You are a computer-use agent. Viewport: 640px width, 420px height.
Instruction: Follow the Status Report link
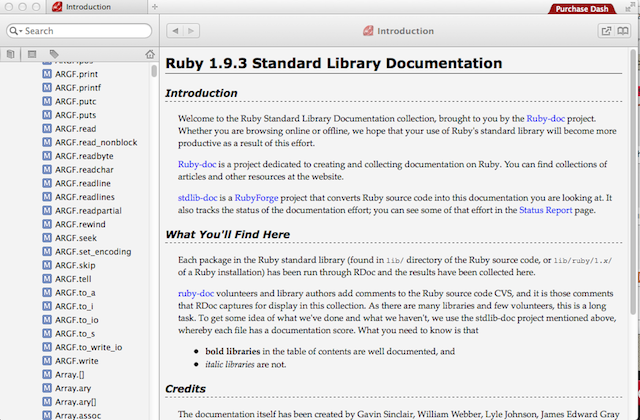(546, 211)
